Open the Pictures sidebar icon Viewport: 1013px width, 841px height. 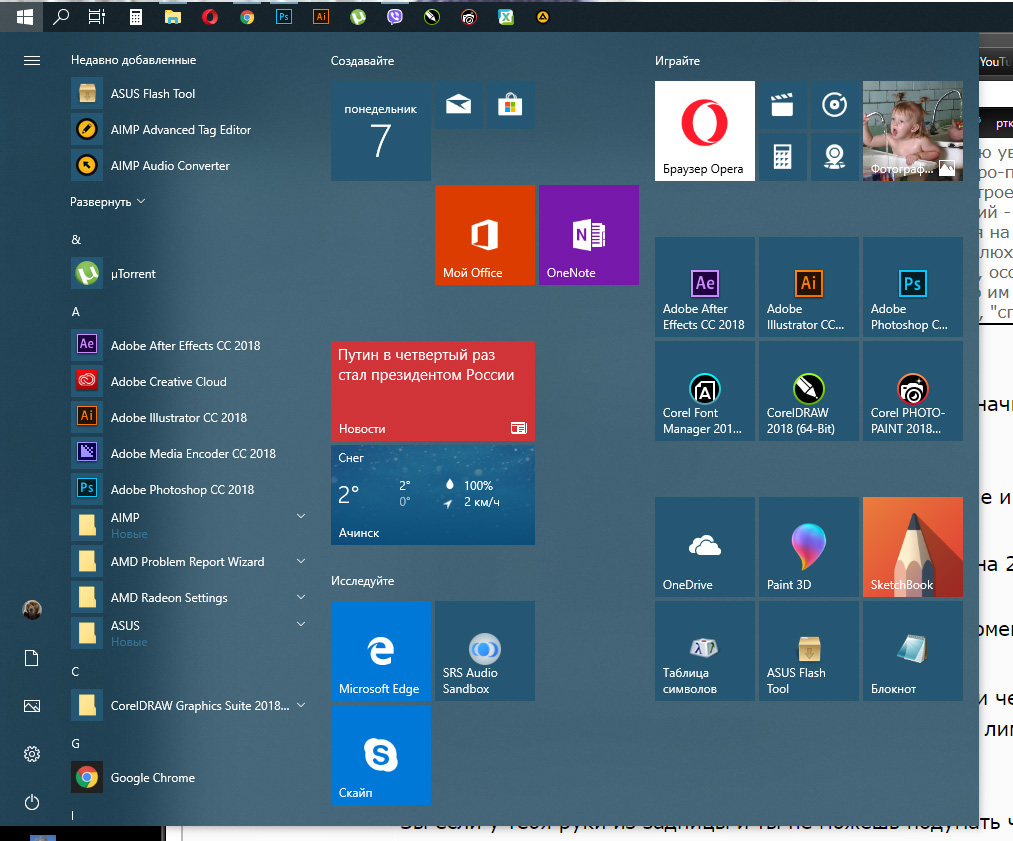[32, 706]
